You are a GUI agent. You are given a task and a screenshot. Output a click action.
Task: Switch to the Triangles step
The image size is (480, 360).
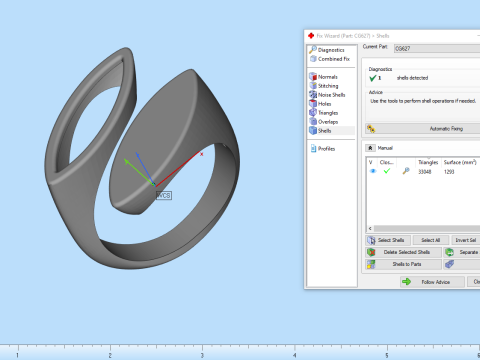pos(324,113)
